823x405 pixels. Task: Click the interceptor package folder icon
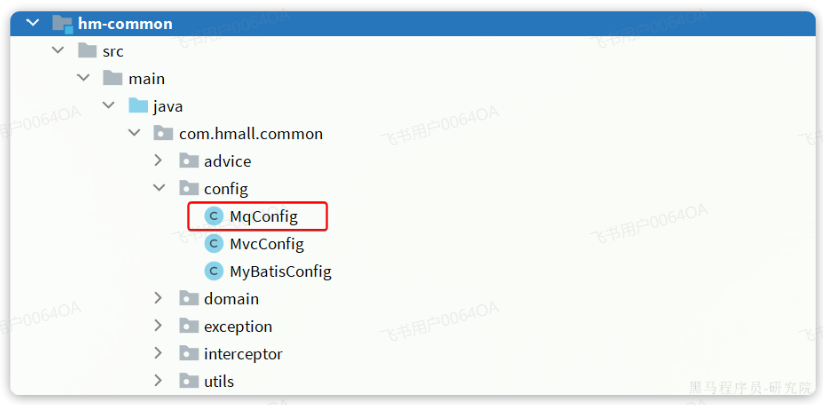188,354
